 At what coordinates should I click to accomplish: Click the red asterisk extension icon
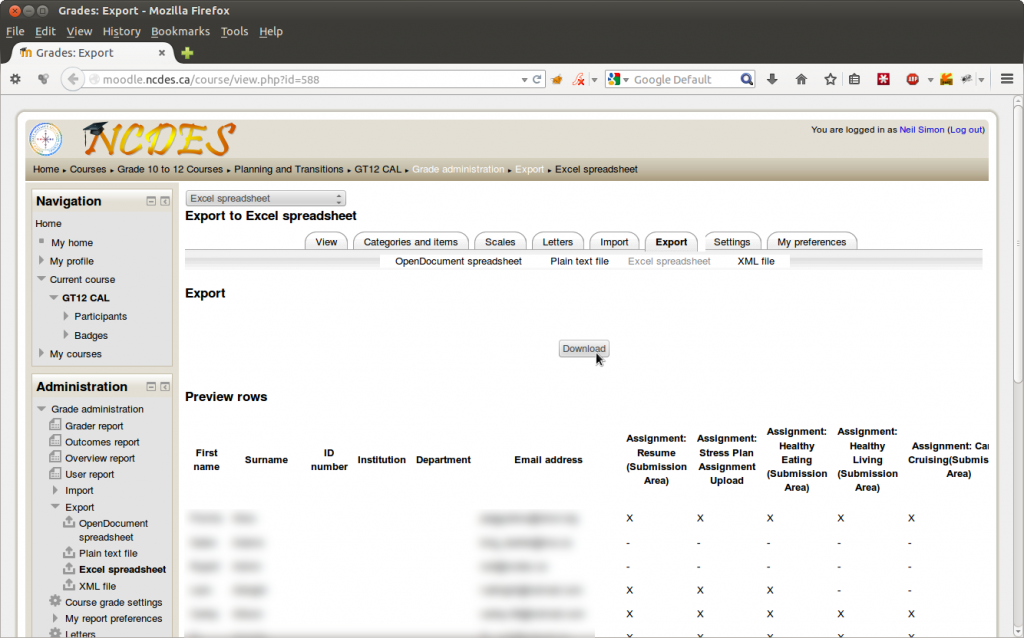(x=884, y=80)
